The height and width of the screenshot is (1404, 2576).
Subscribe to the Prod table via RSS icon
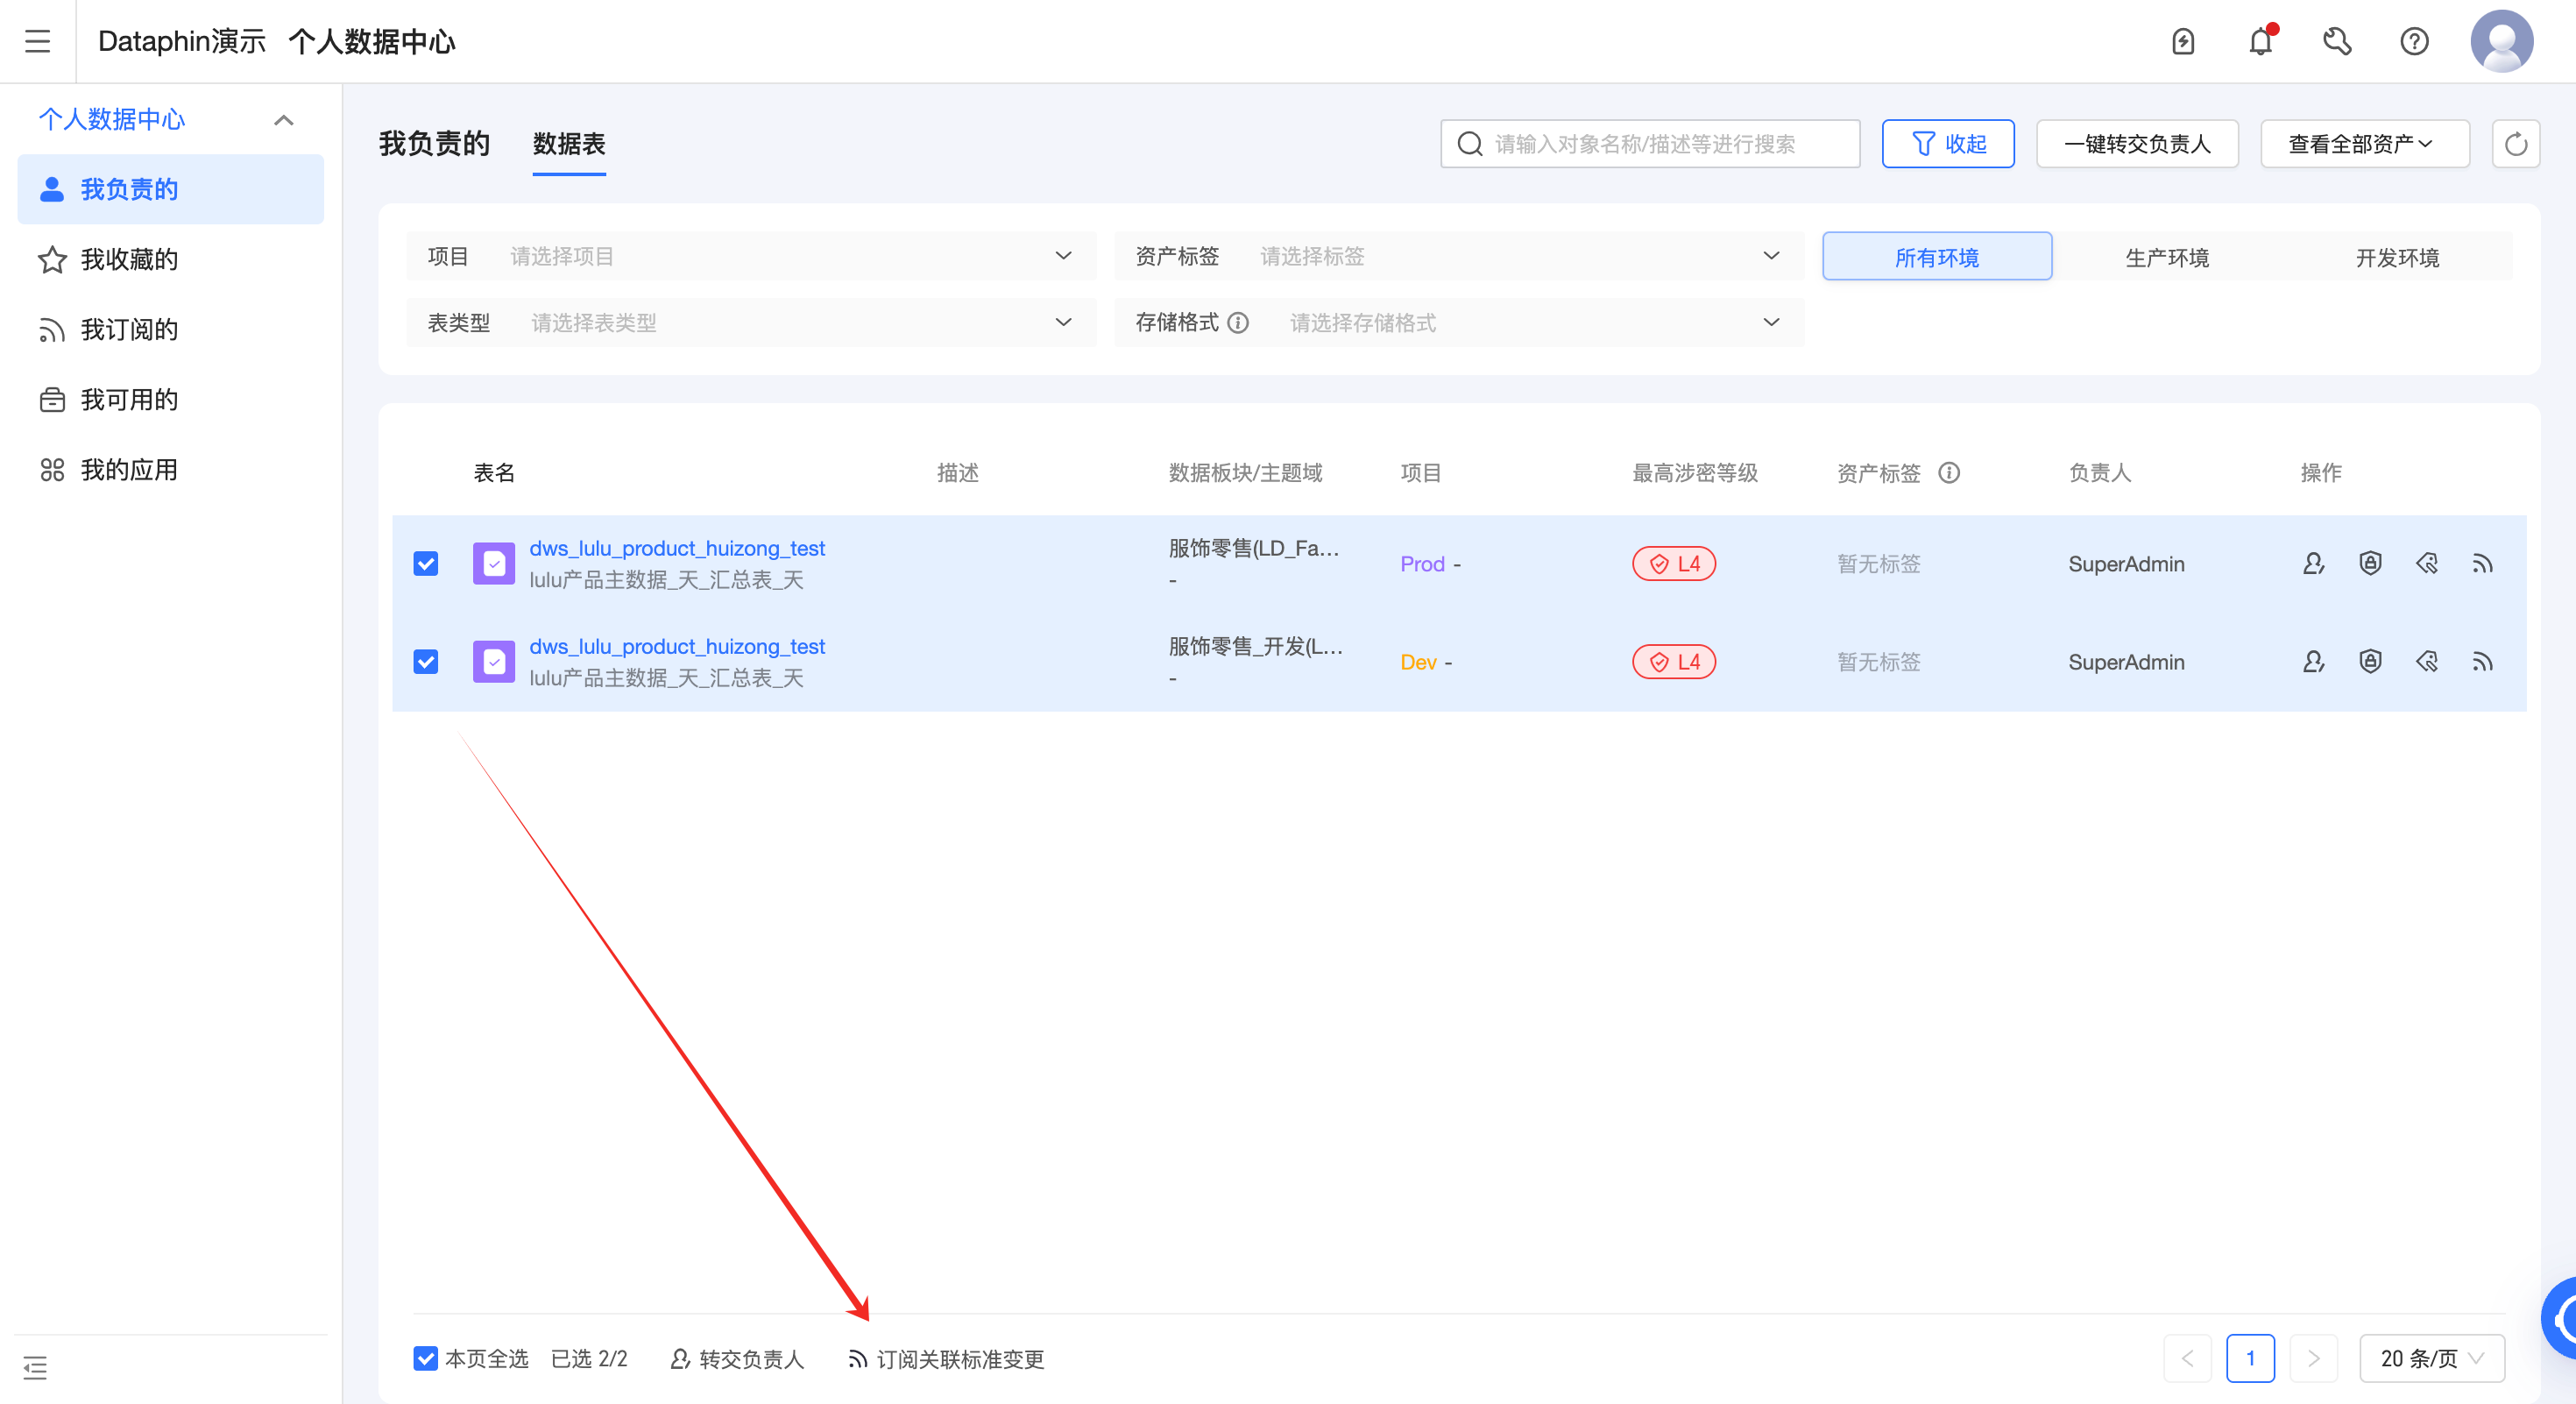[2481, 563]
